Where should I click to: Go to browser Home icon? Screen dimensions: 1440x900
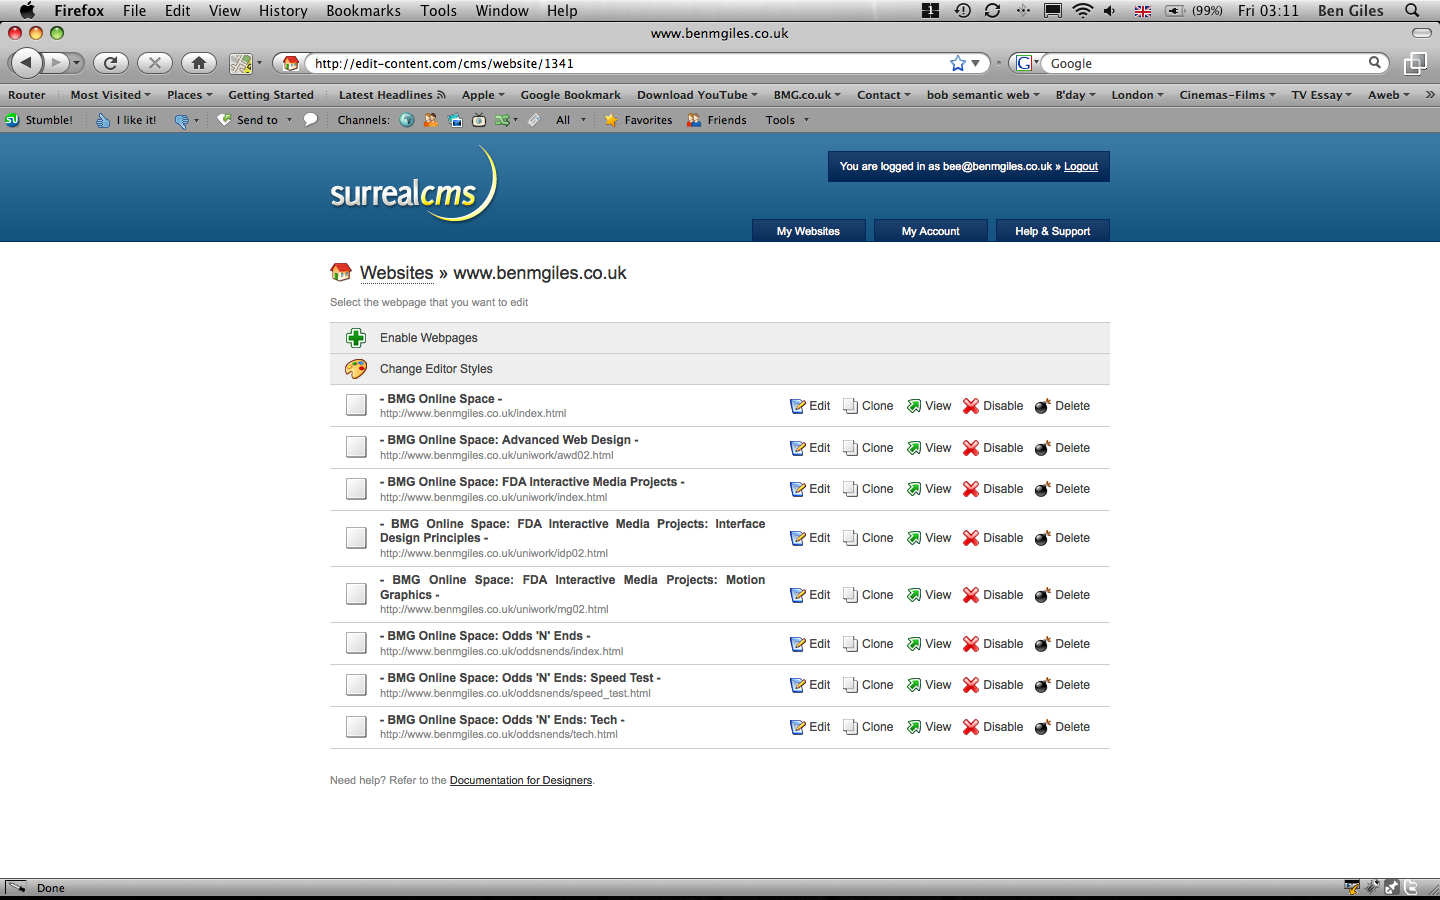[199, 63]
